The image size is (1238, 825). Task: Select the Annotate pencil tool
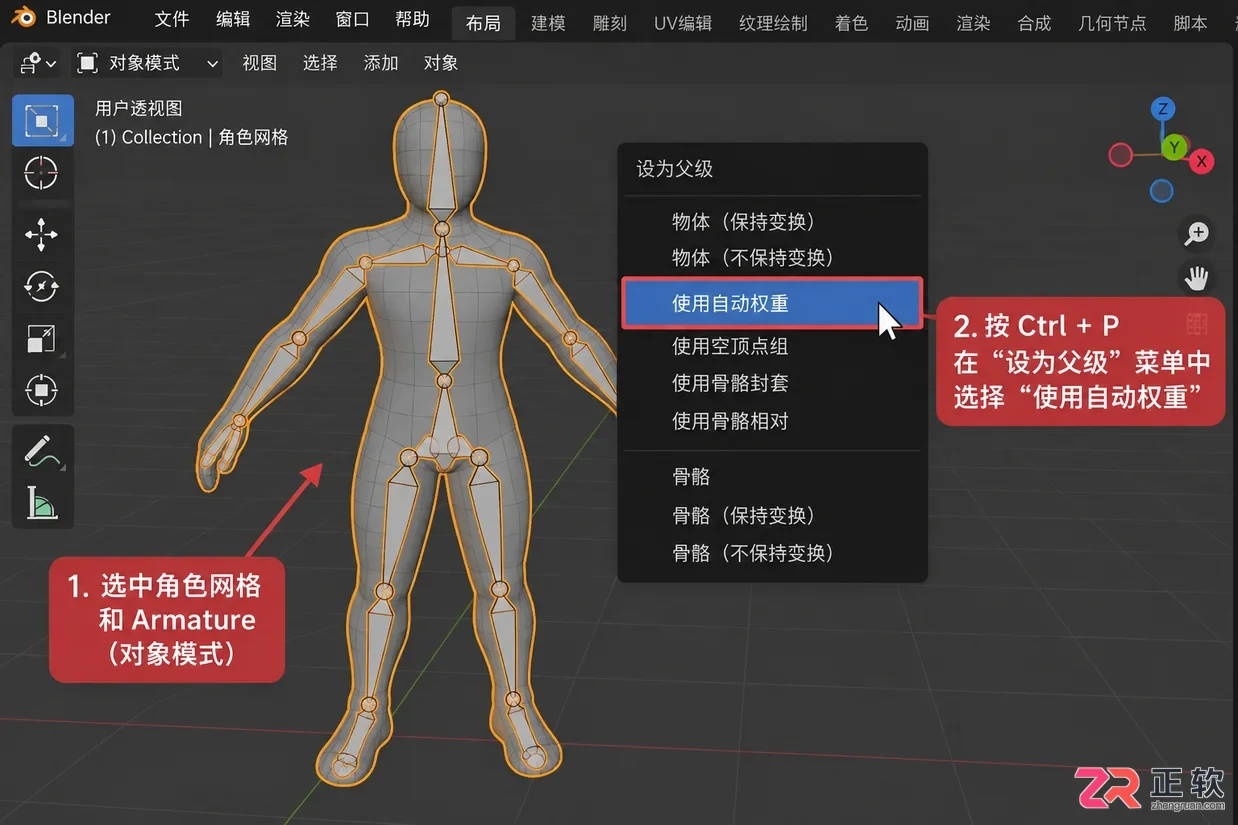point(42,450)
